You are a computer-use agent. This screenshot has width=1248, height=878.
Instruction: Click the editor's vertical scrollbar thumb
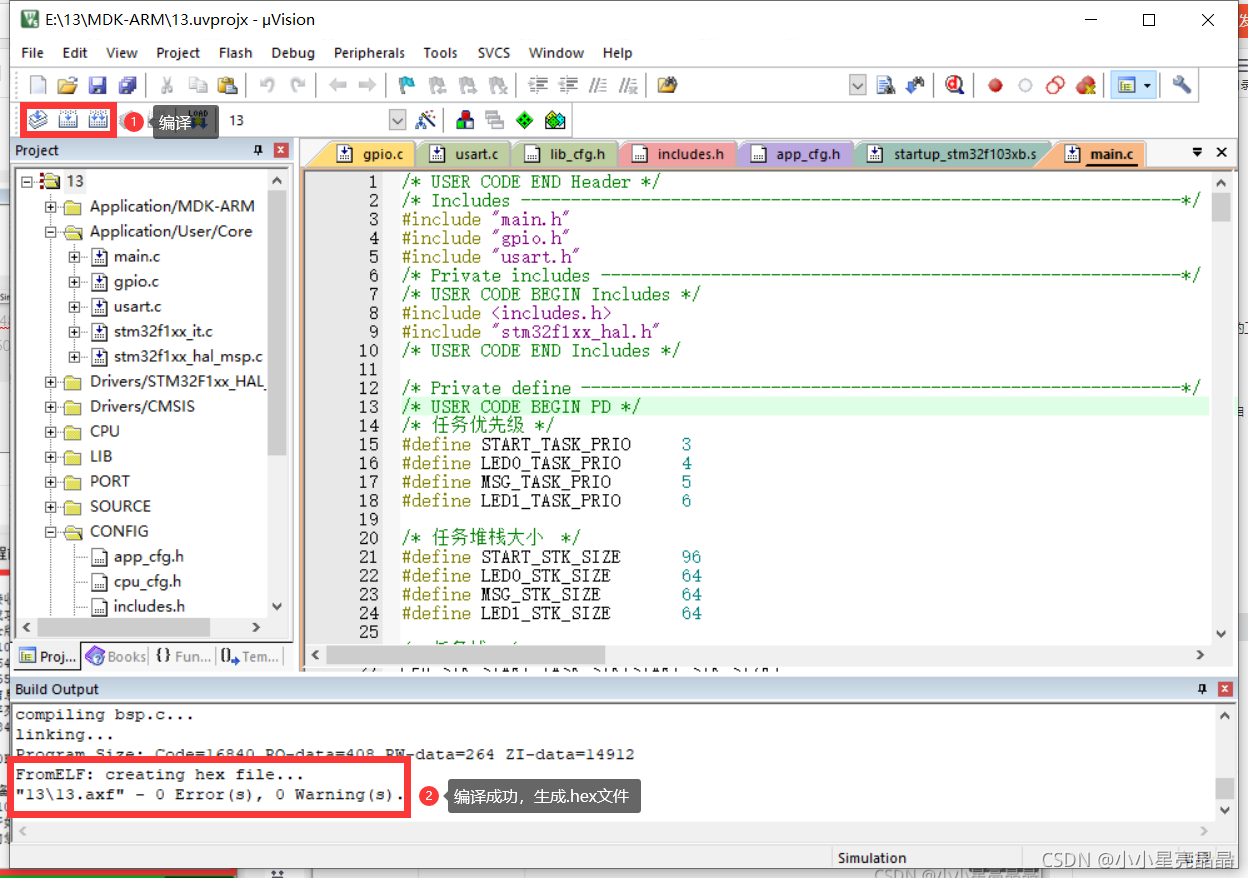point(1221,207)
